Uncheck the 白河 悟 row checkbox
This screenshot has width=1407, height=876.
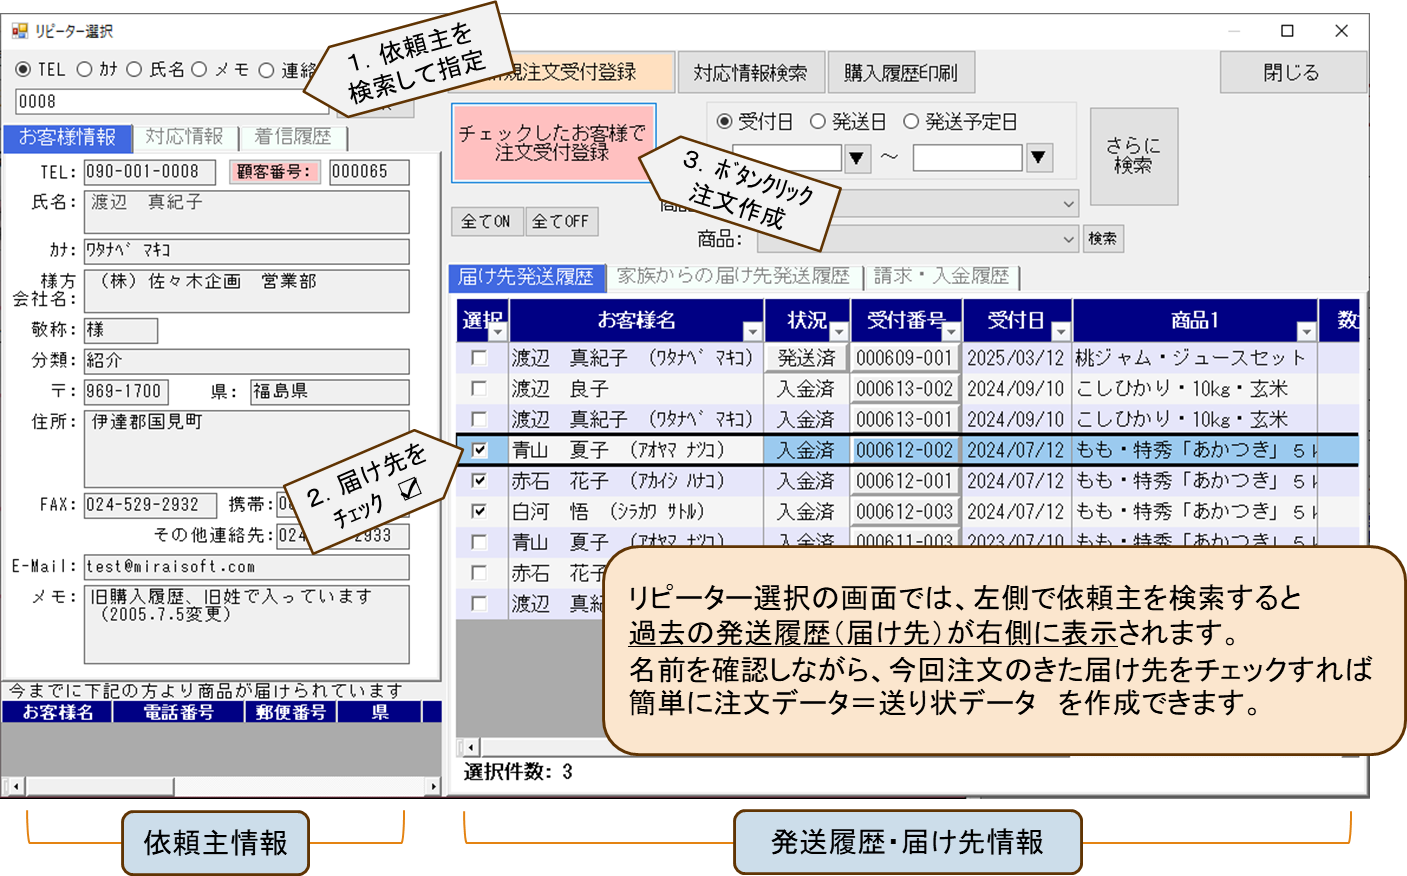[x=480, y=511]
